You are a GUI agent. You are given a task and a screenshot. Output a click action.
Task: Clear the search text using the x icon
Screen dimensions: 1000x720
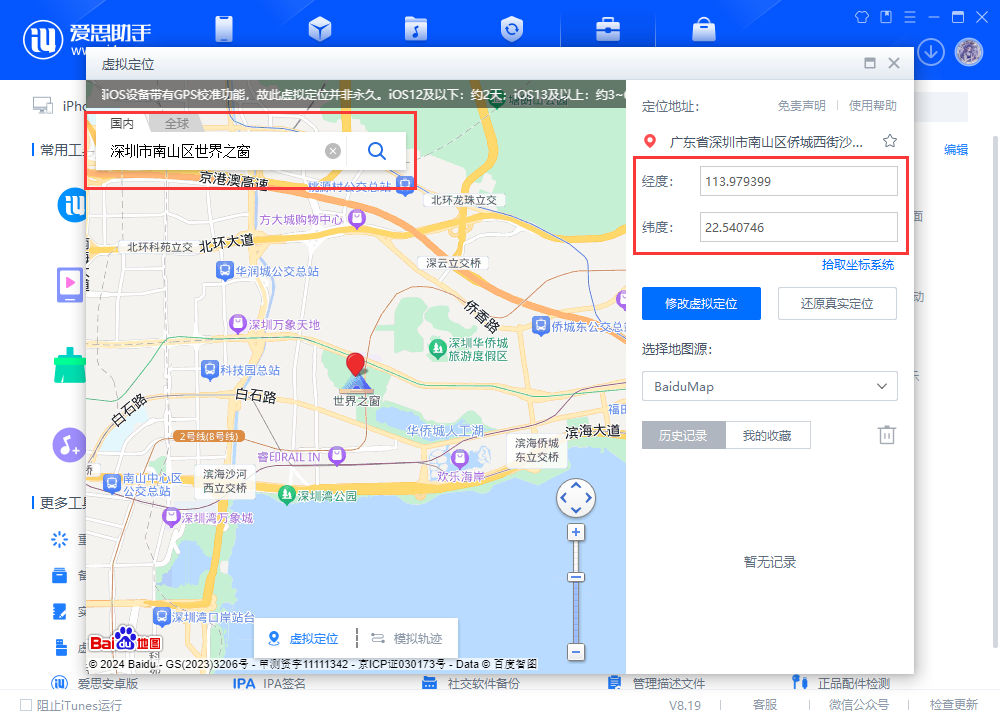(x=332, y=150)
